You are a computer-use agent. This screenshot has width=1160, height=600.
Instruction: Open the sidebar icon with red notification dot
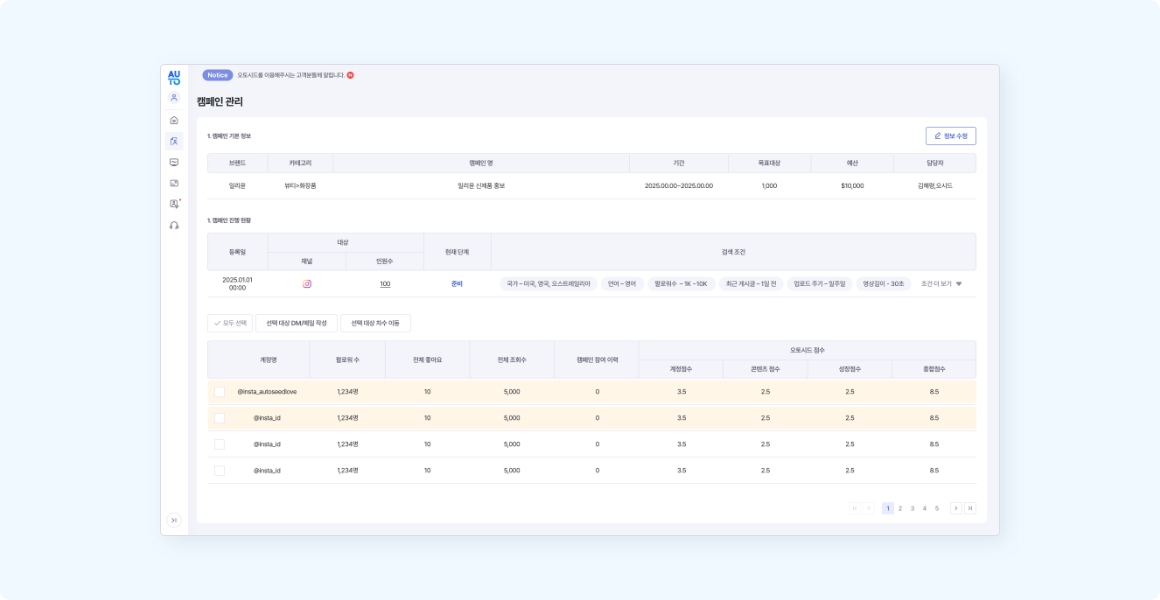[174, 204]
